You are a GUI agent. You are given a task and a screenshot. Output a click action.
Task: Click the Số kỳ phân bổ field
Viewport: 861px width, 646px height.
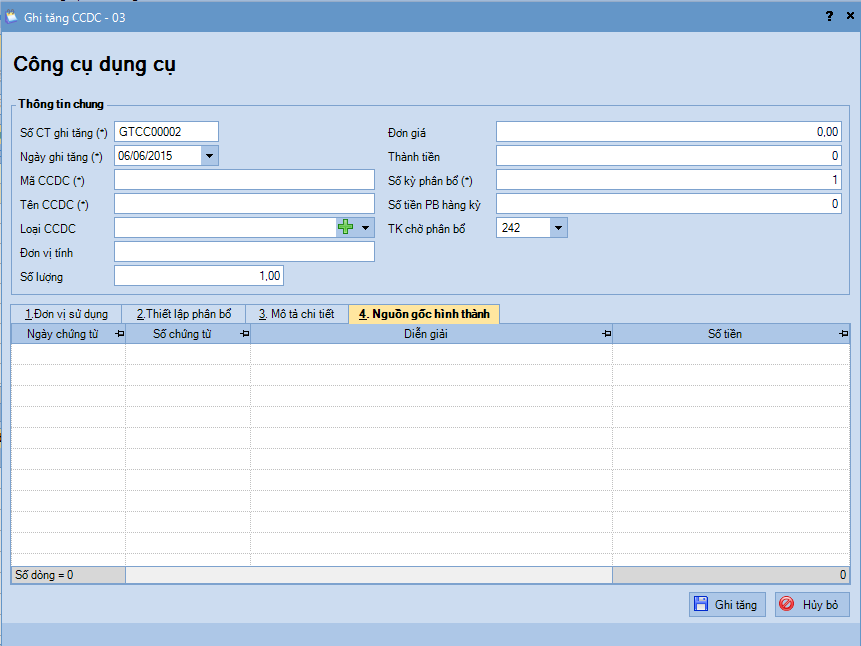[669, 180]
